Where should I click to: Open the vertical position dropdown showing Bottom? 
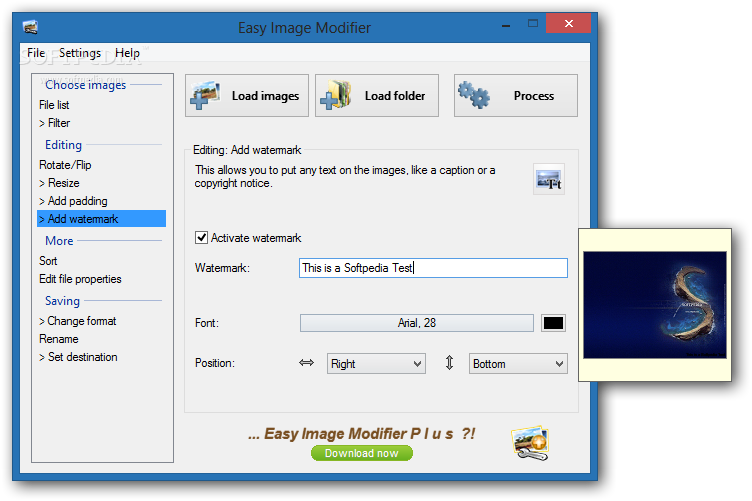pos(518,364)
